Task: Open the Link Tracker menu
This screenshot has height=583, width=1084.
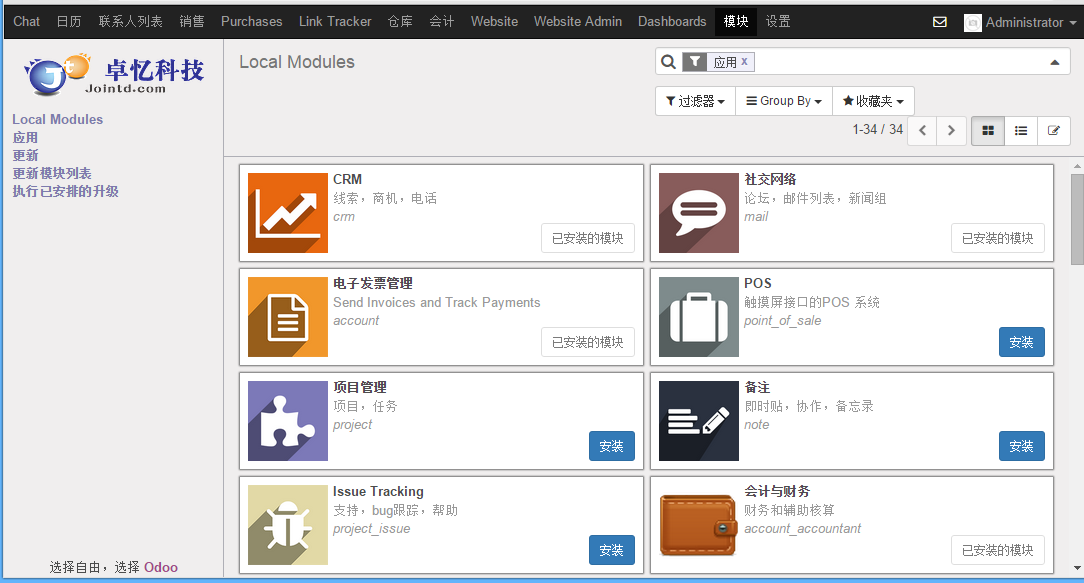Action: tap(334, 21)
